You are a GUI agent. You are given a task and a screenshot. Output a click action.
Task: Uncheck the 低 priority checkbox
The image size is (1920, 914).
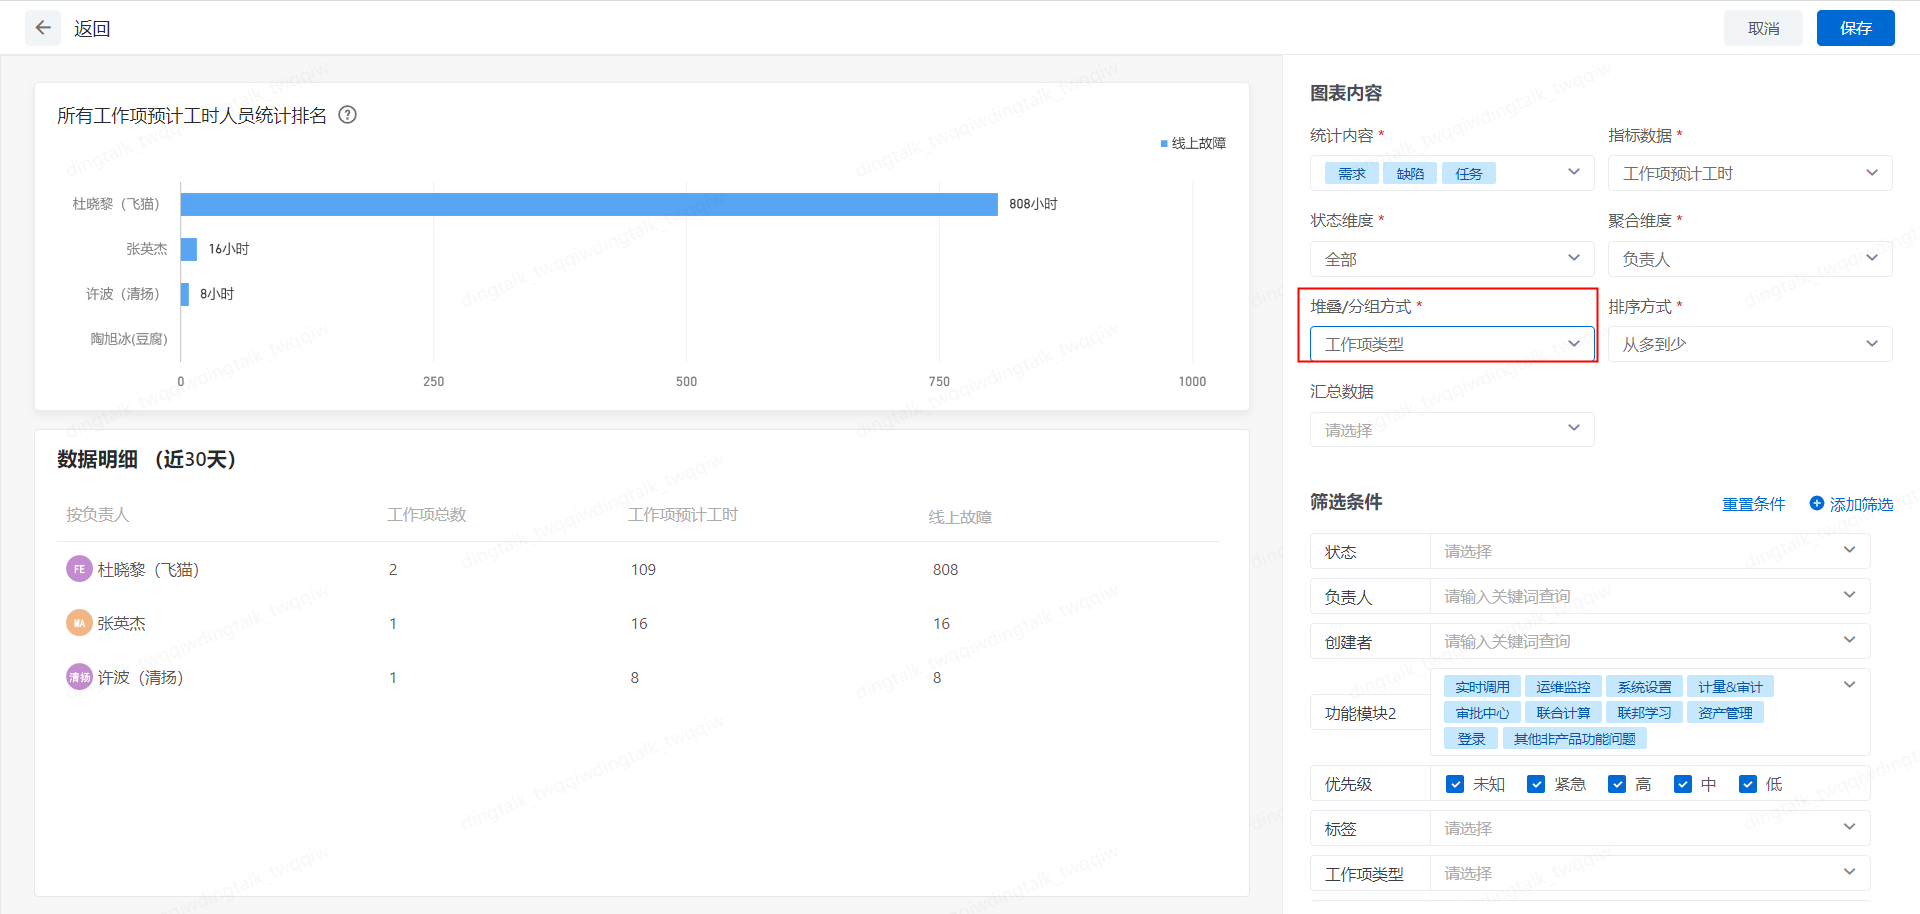click(x=1748, y=784)
